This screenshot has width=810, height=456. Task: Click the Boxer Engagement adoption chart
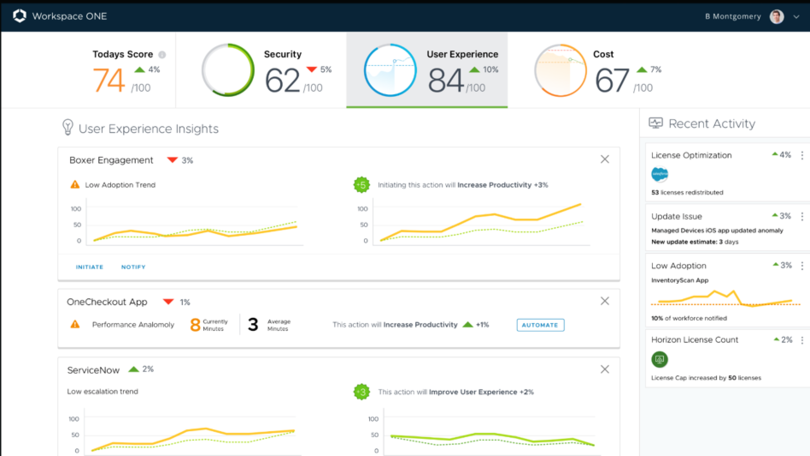coord(187,224)
